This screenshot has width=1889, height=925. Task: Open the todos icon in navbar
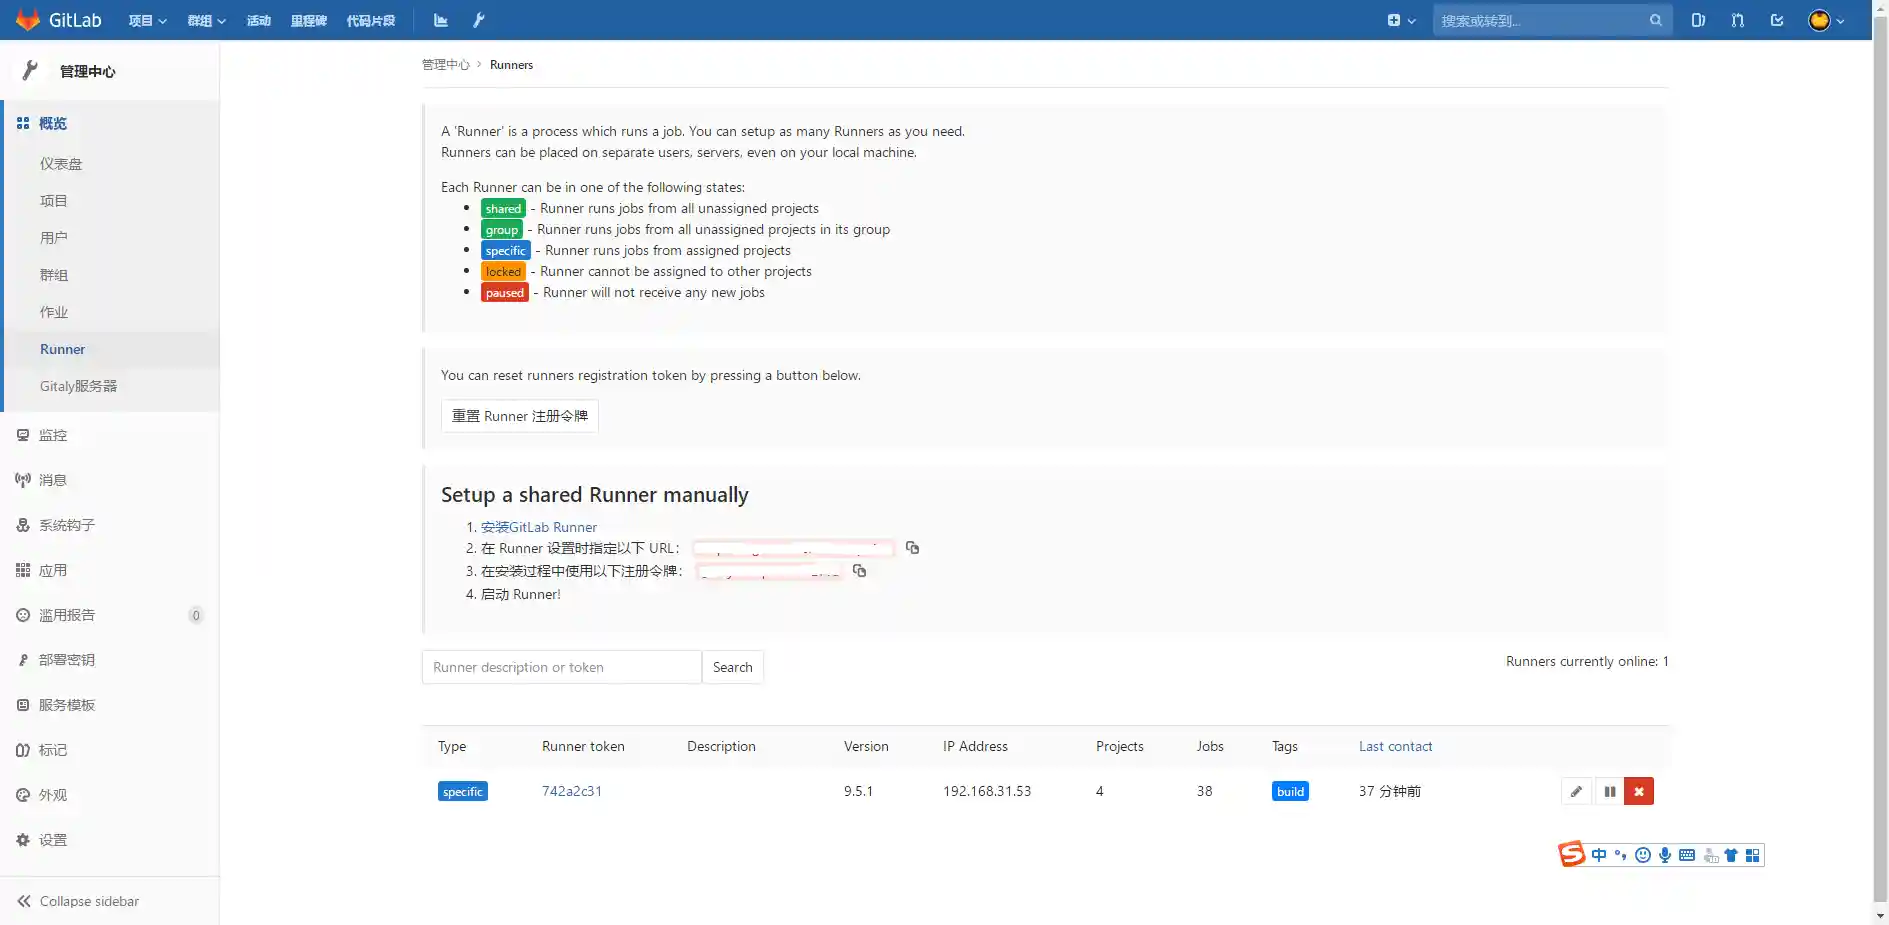click(1777, 20)
